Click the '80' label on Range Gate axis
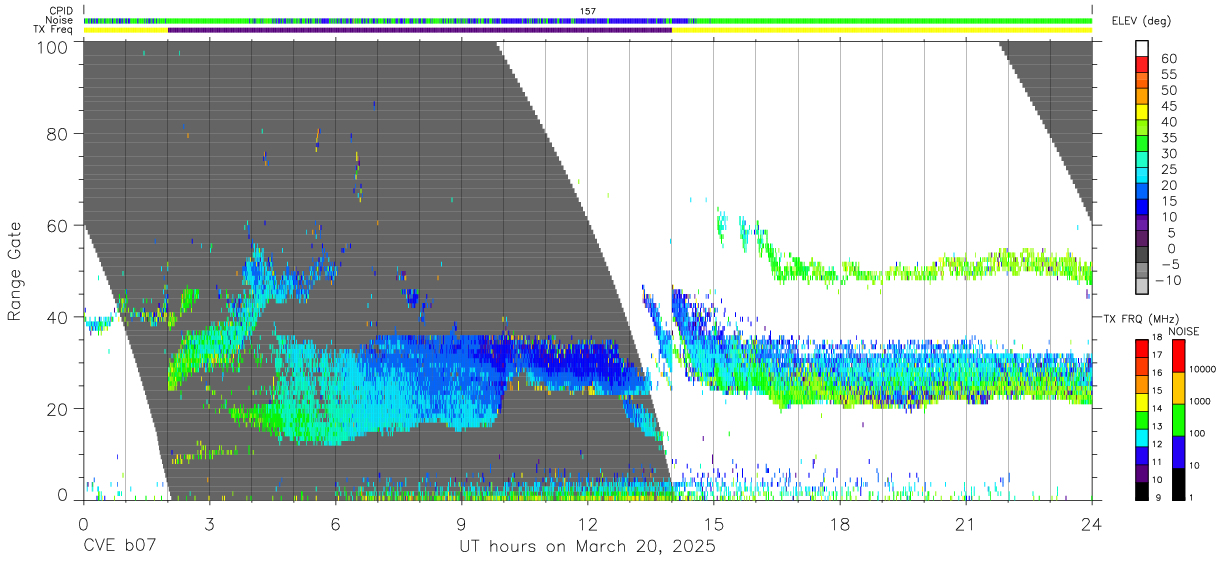The height and width of the screenshot is (567, 1228). [57, 133]
